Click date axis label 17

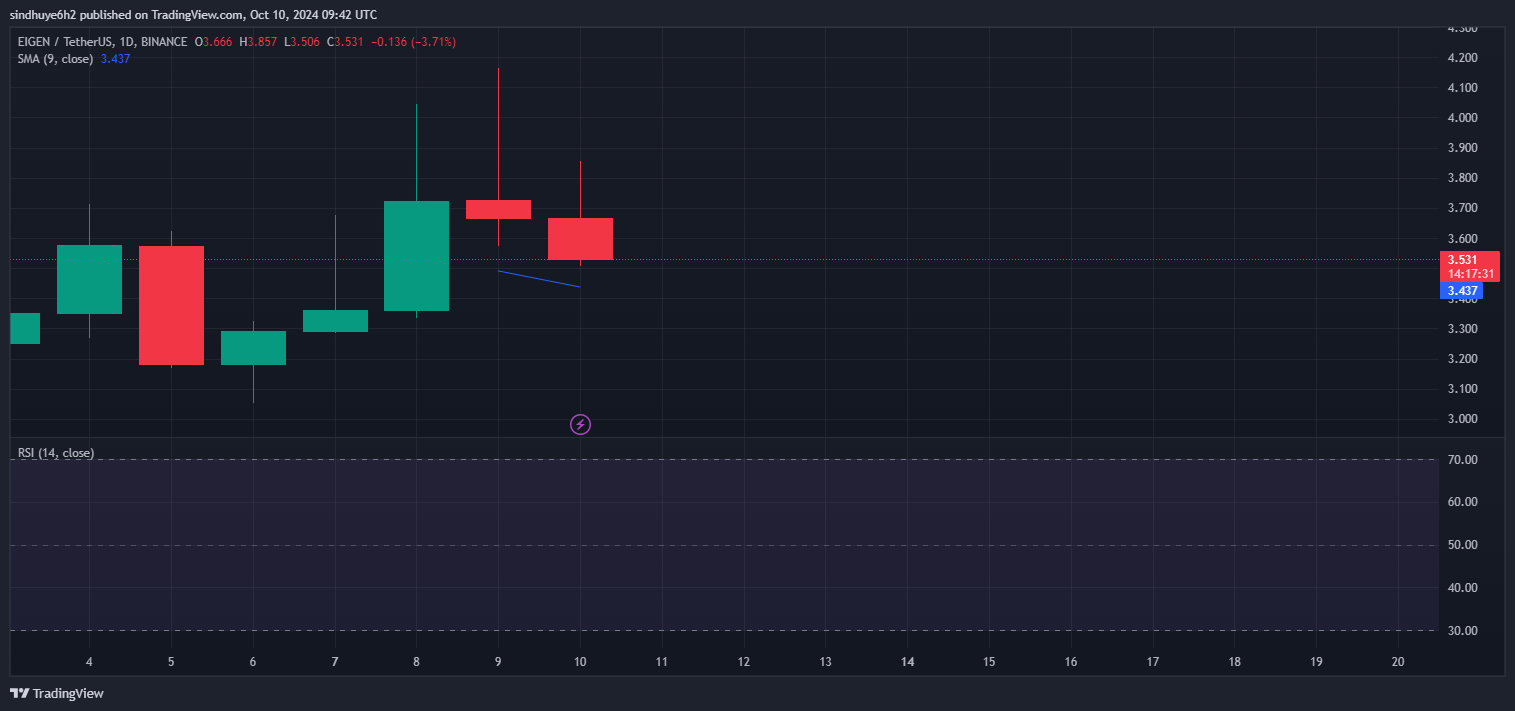(1153, 662)
